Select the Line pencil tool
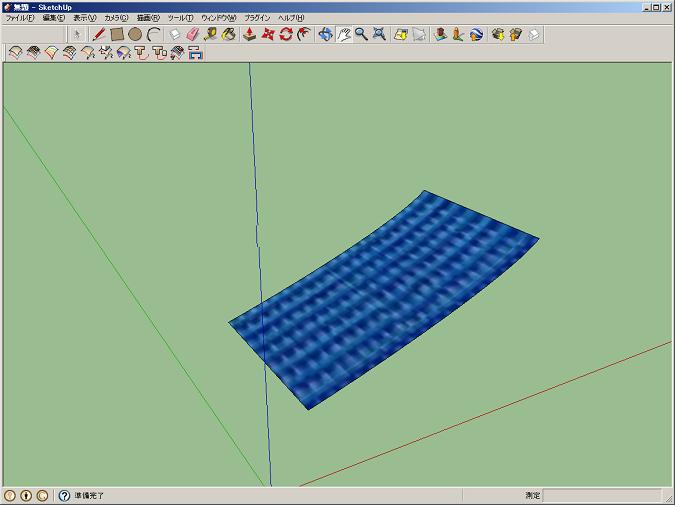The width and height of the screenshot is (675, 505). pyautogui.click(x=99, y=34)
